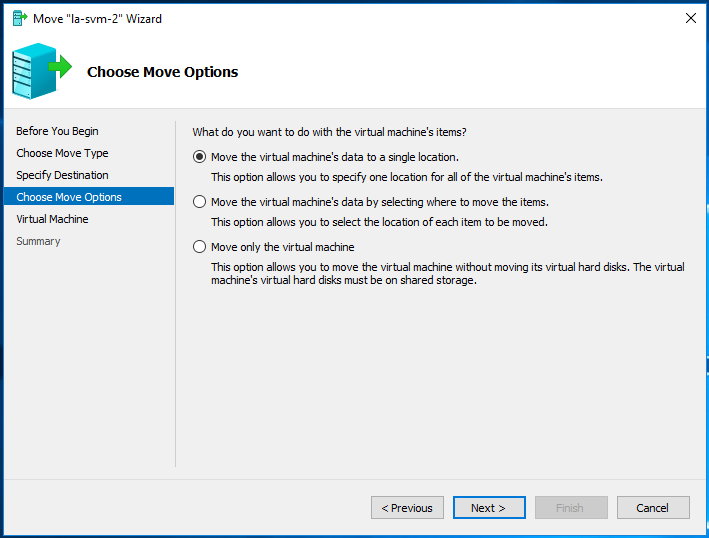Viewport: 709px width, 538px height.
Task: Click the greyed Summary step
Action: [x=38, y=241]
